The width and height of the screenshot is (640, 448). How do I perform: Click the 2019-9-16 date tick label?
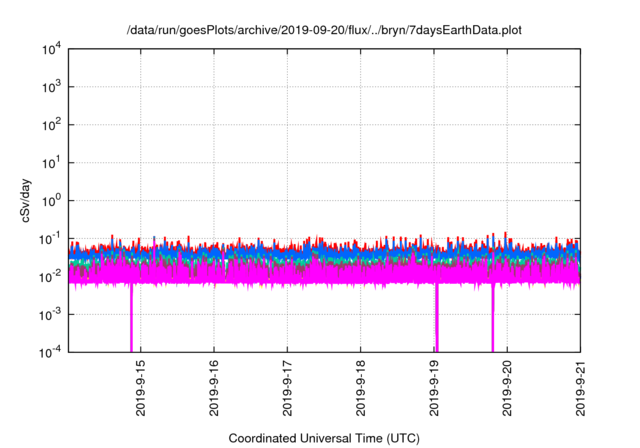click(214, 388)
